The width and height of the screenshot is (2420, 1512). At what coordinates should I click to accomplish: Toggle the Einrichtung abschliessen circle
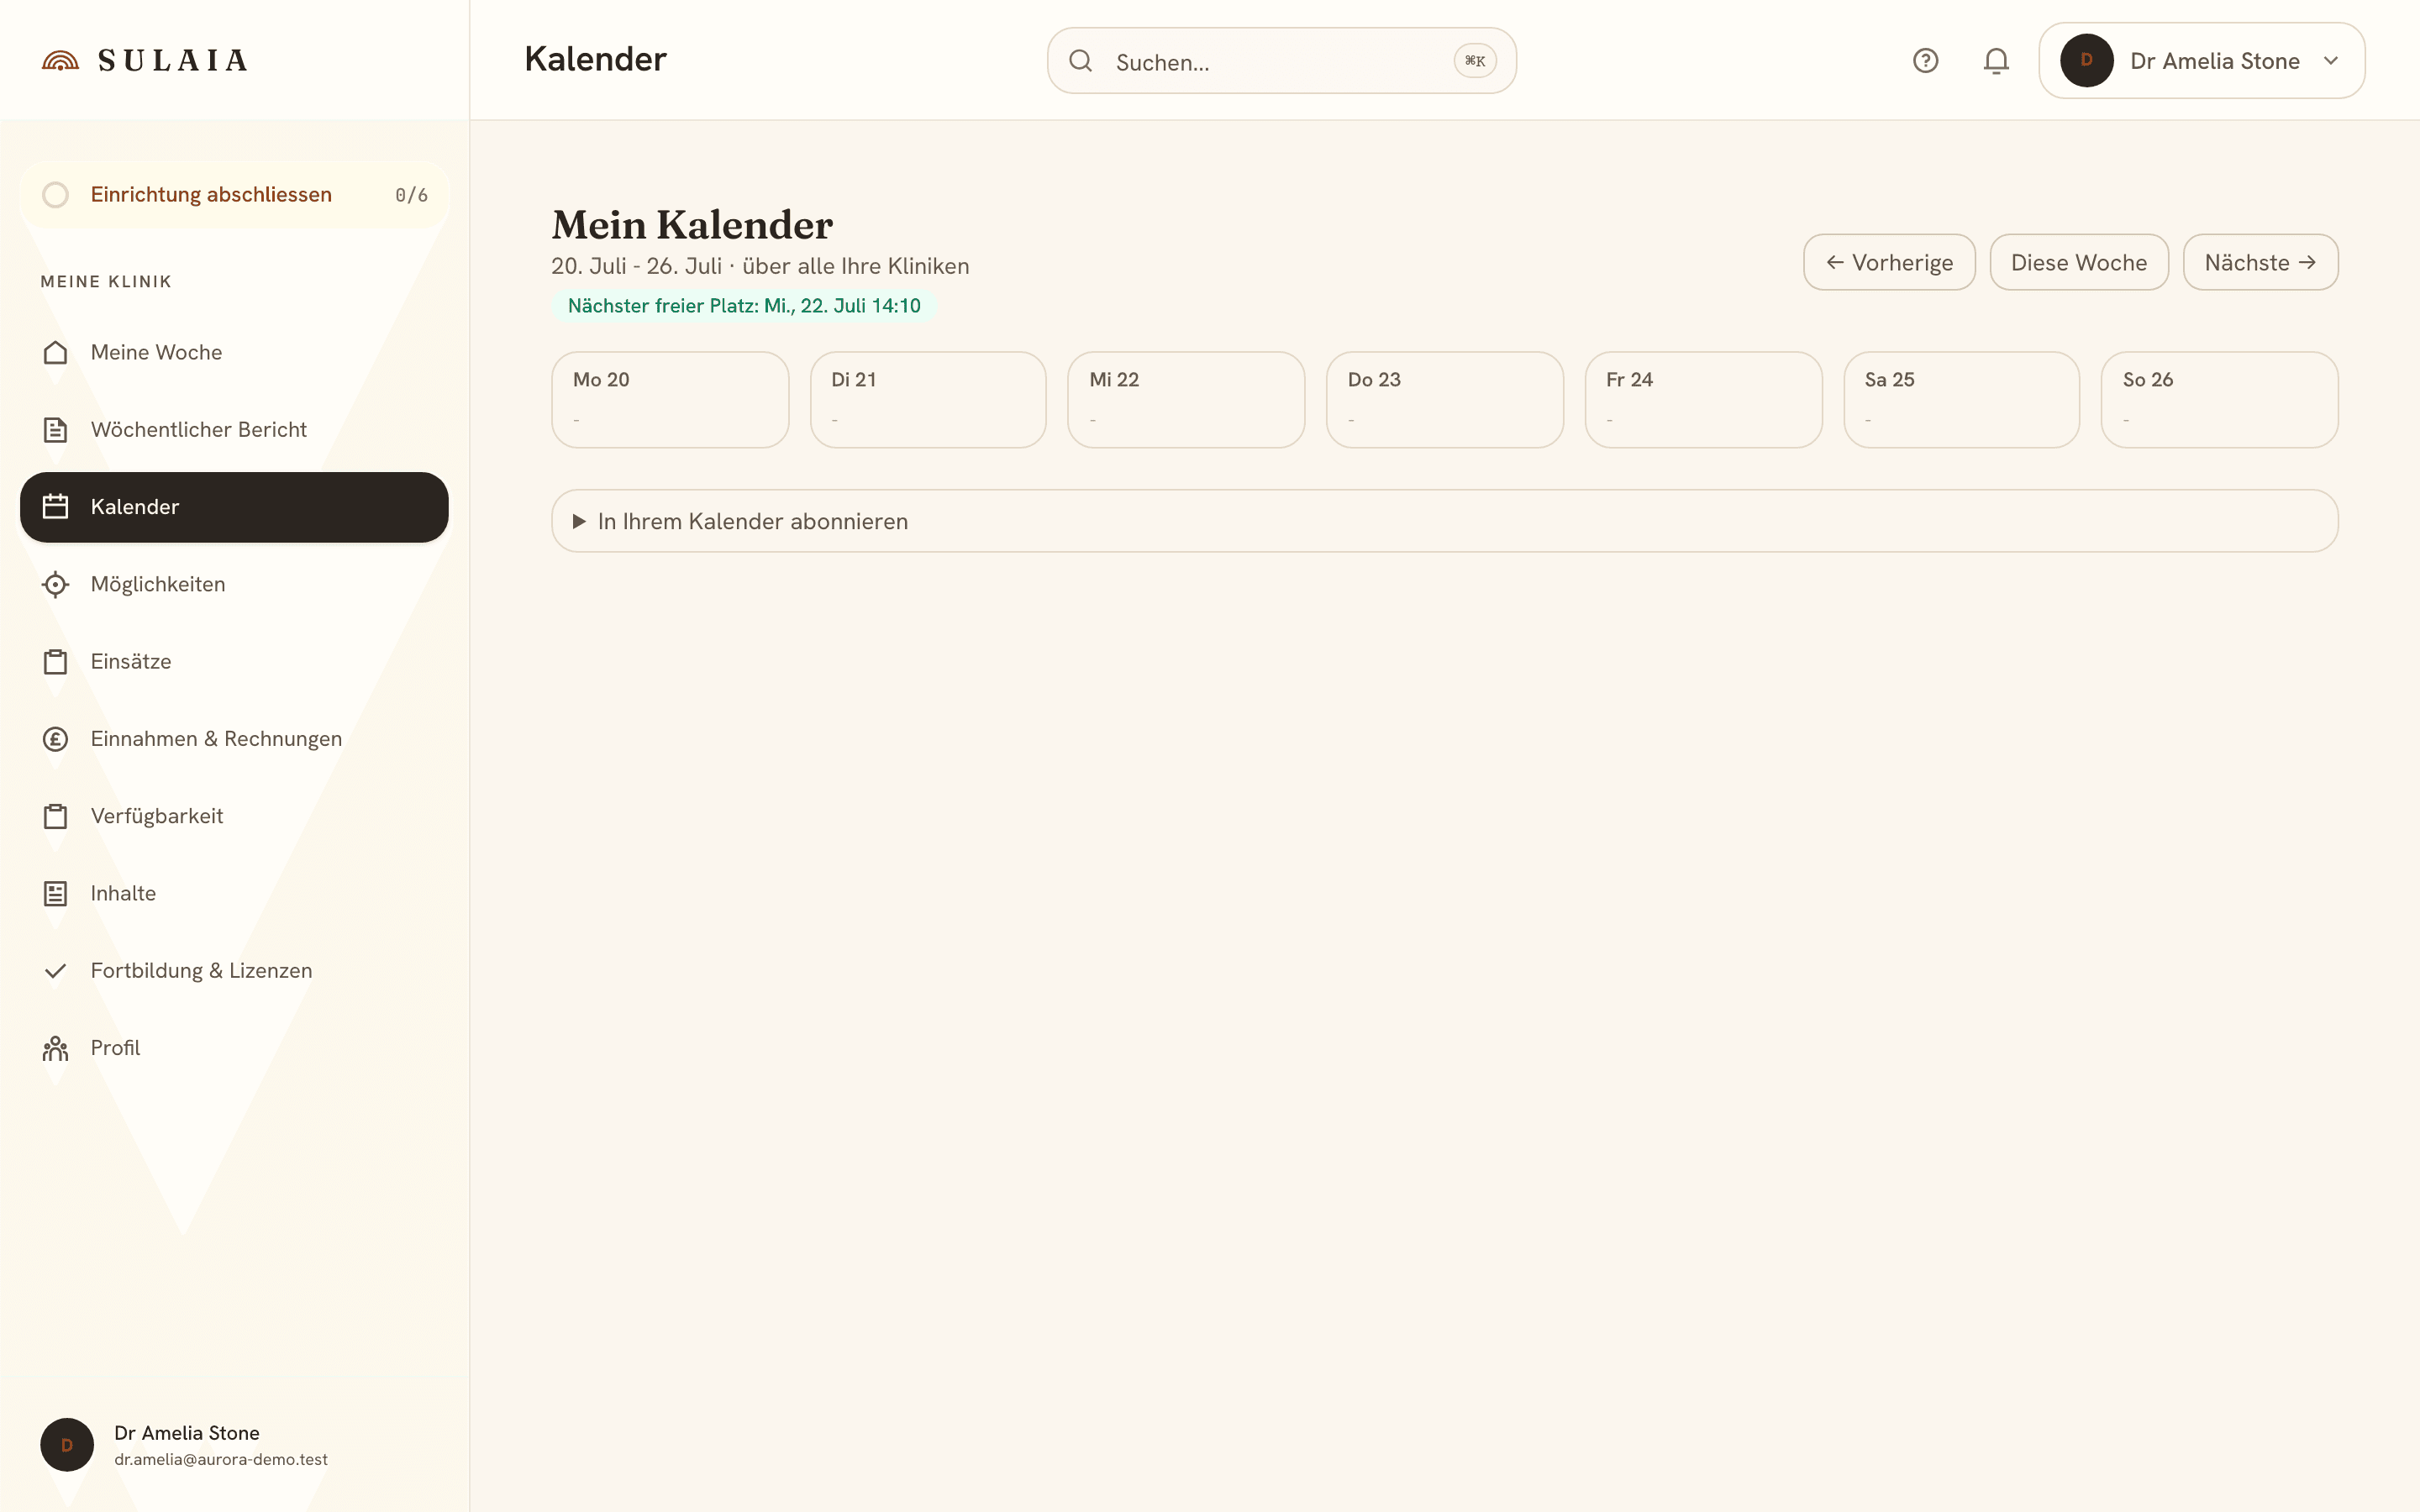[x=56, y=195]
